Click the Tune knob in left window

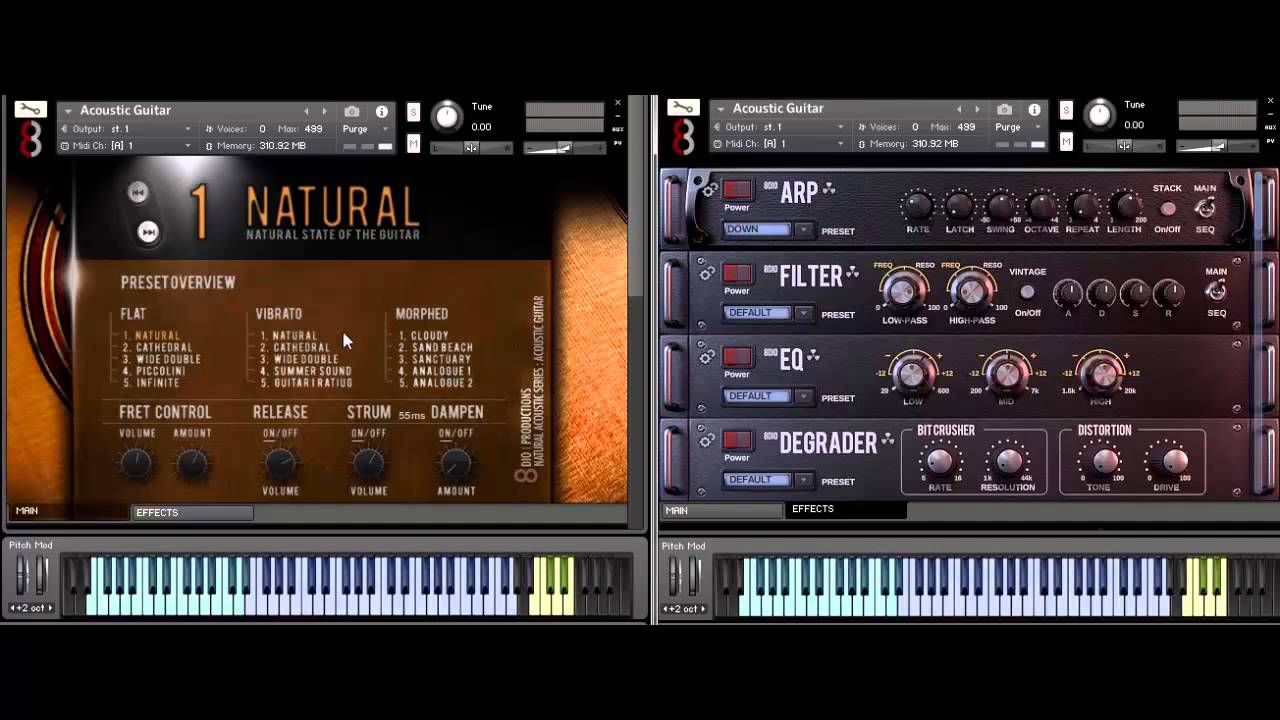[x=447, y=118]
